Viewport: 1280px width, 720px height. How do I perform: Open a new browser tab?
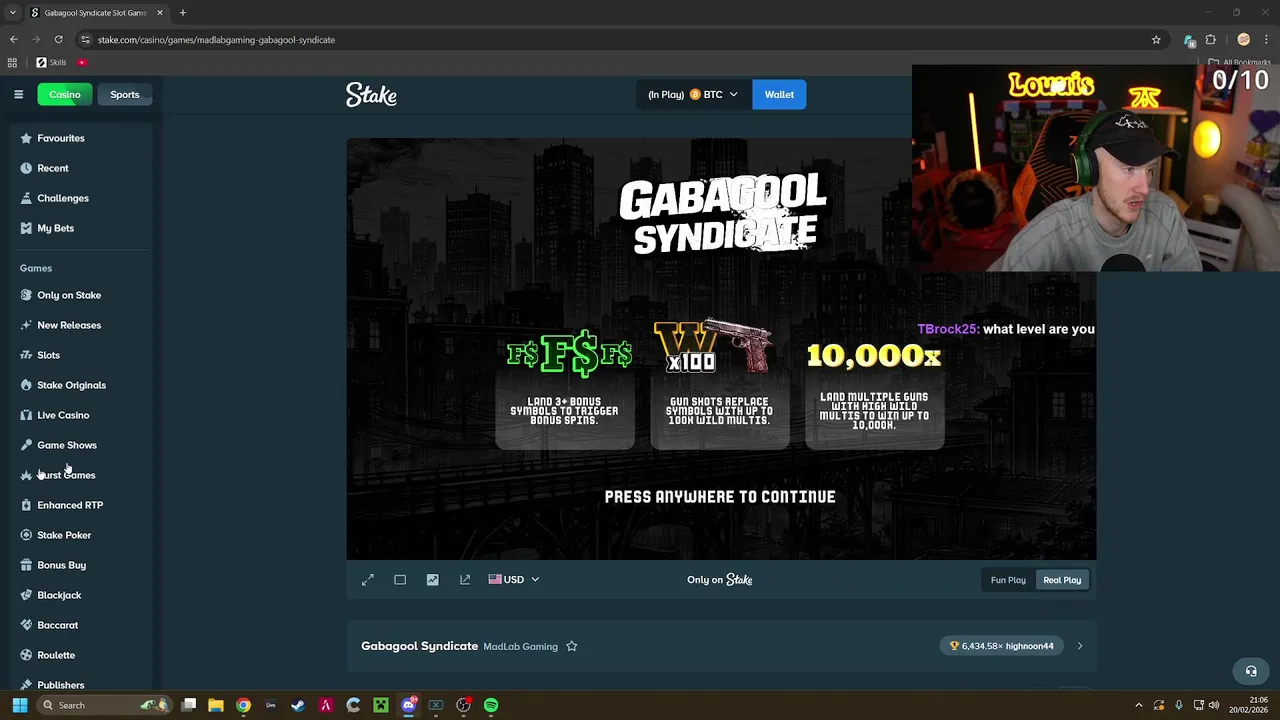click(x=183, y=13)
